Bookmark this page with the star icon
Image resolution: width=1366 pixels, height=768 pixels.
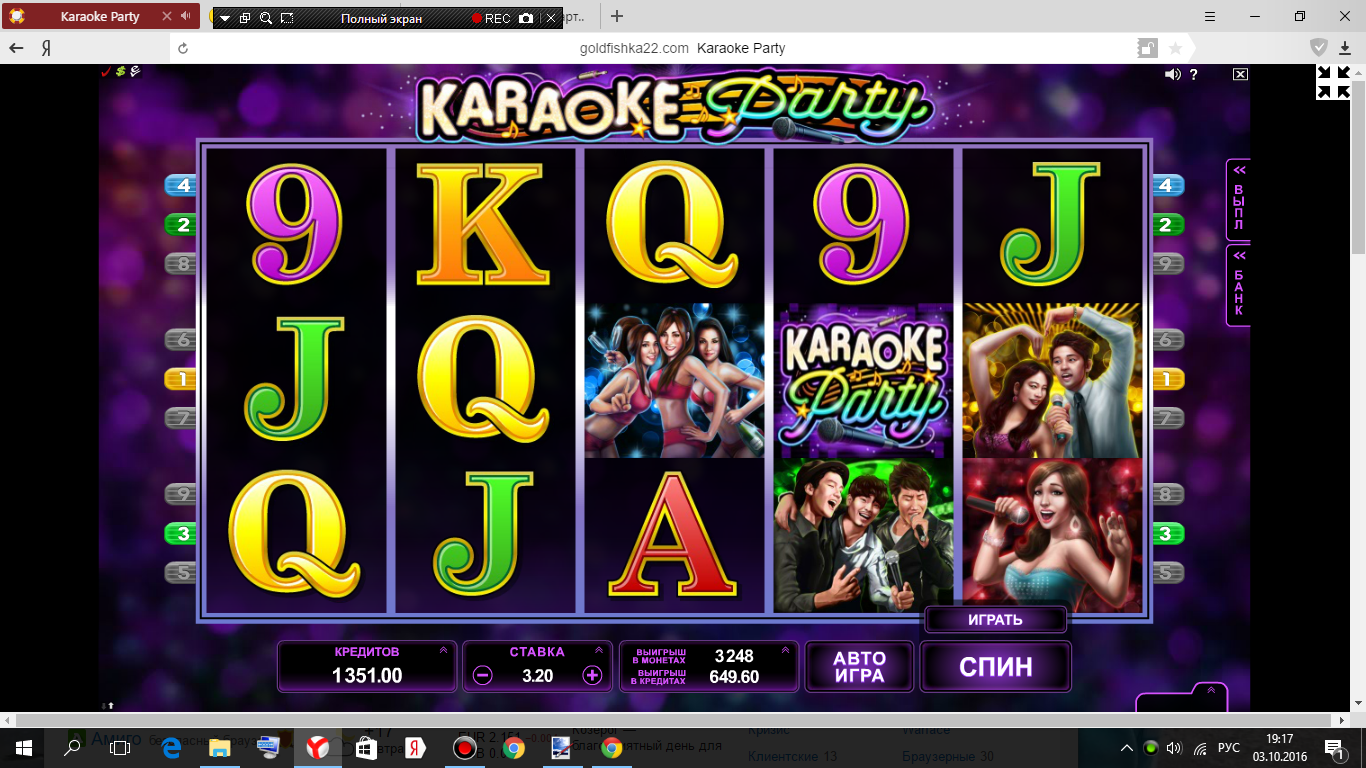[x=1175, y=48]
